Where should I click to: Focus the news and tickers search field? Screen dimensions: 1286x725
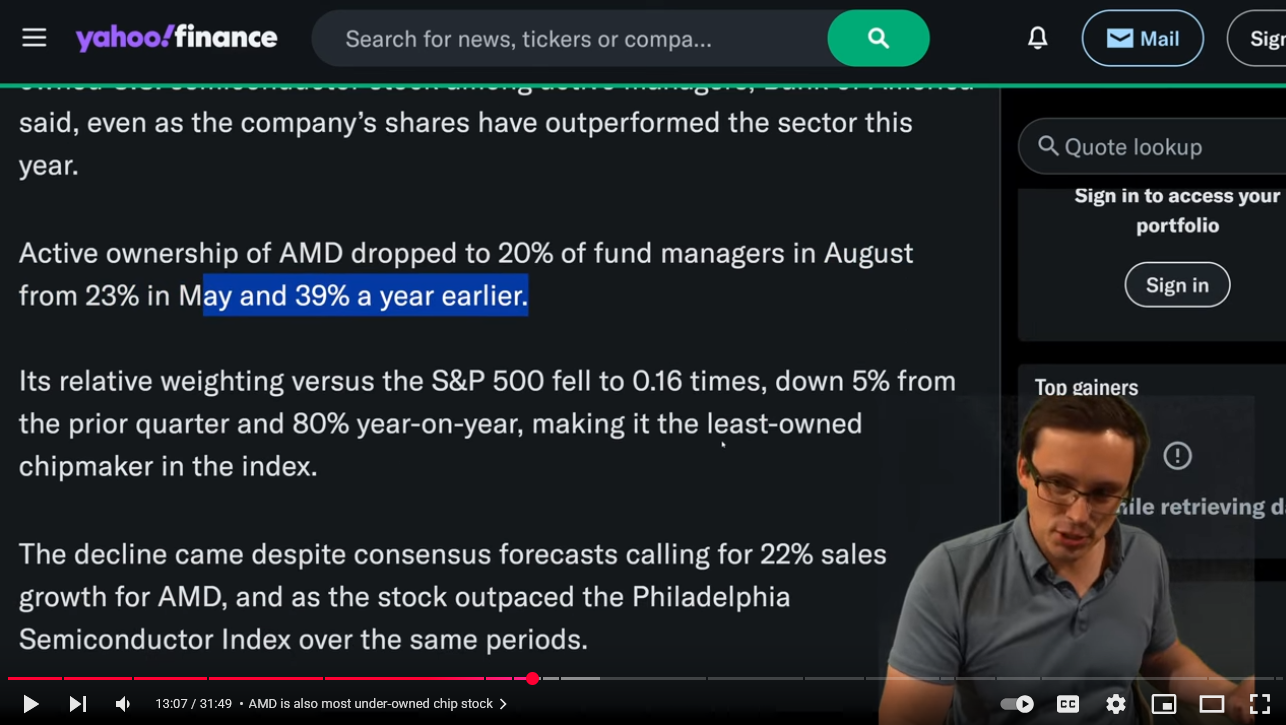[x=570, y=39]
